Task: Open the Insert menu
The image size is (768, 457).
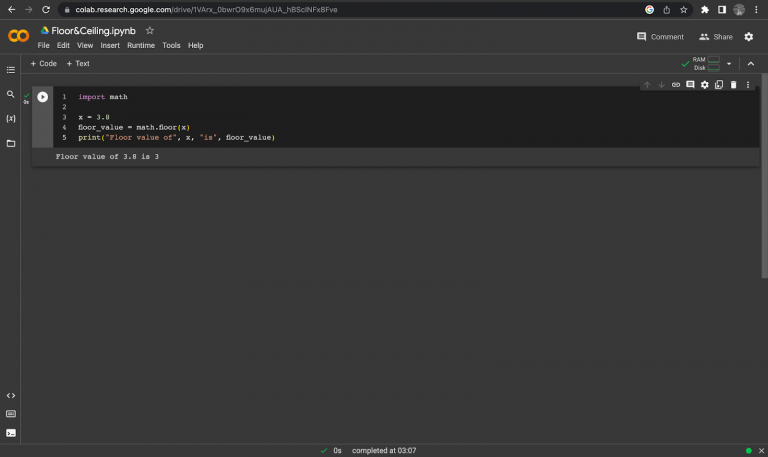Action: click(110, 45)
